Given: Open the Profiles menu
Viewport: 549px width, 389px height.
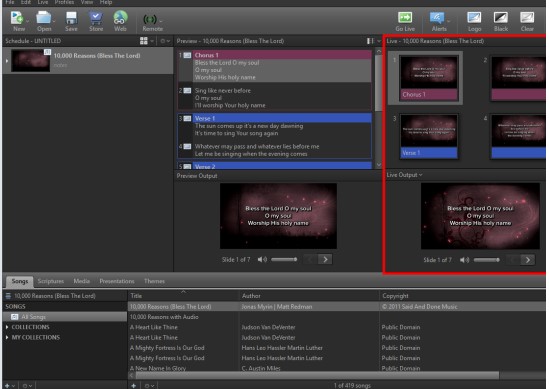Looking at the screenshot, I should [x=65, y=2].
